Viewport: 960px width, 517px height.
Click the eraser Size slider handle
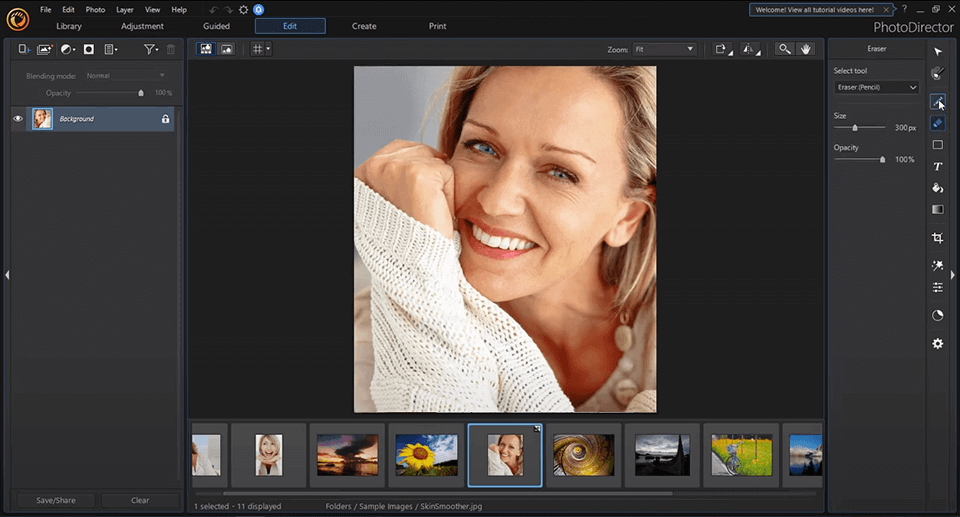point(855,128)
